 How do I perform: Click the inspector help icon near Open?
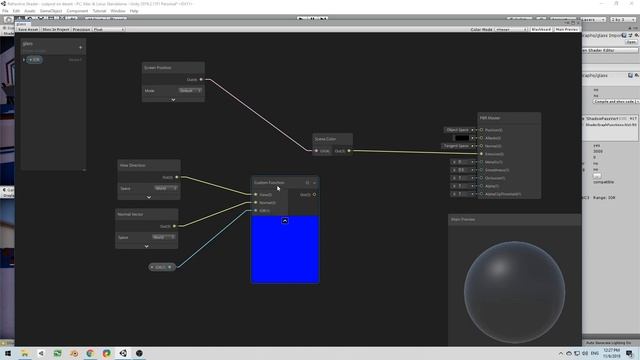624,36
